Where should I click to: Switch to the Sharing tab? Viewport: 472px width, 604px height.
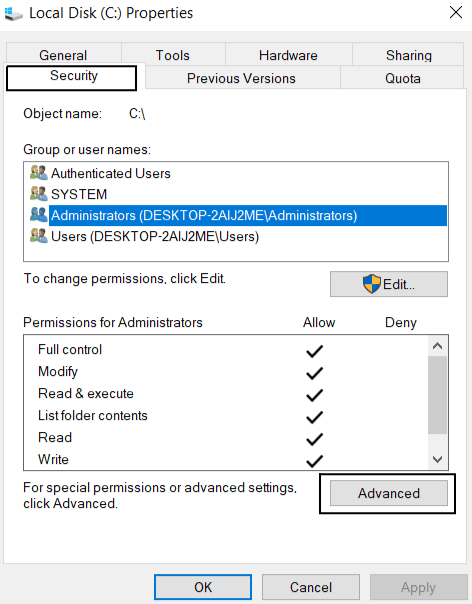click(408, 55)
